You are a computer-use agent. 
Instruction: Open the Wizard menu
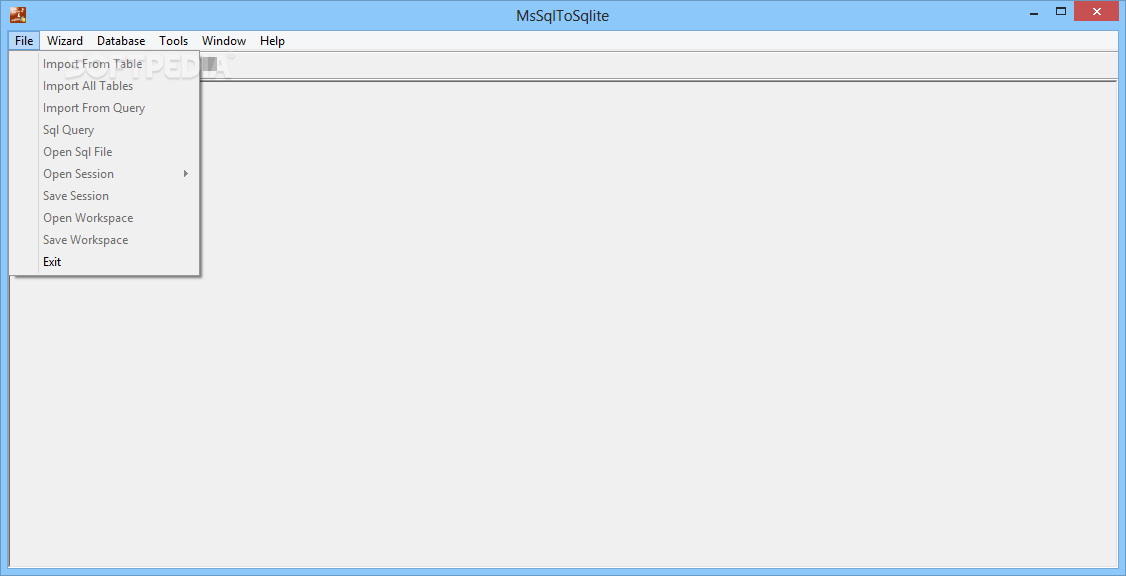[65, 41]
